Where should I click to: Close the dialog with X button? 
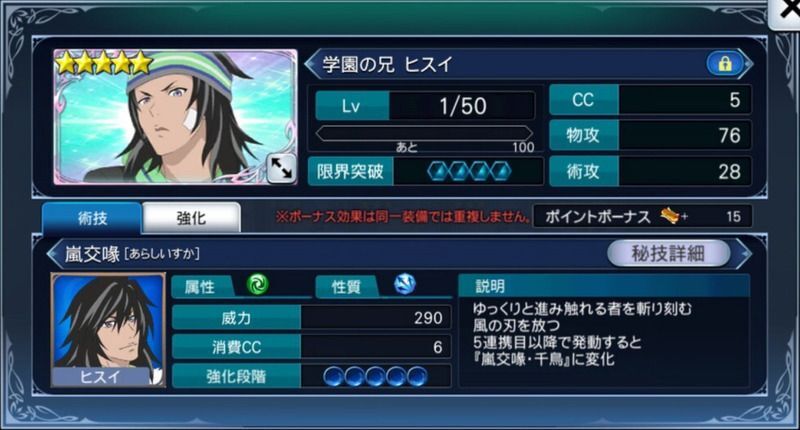tap(786, 13)
